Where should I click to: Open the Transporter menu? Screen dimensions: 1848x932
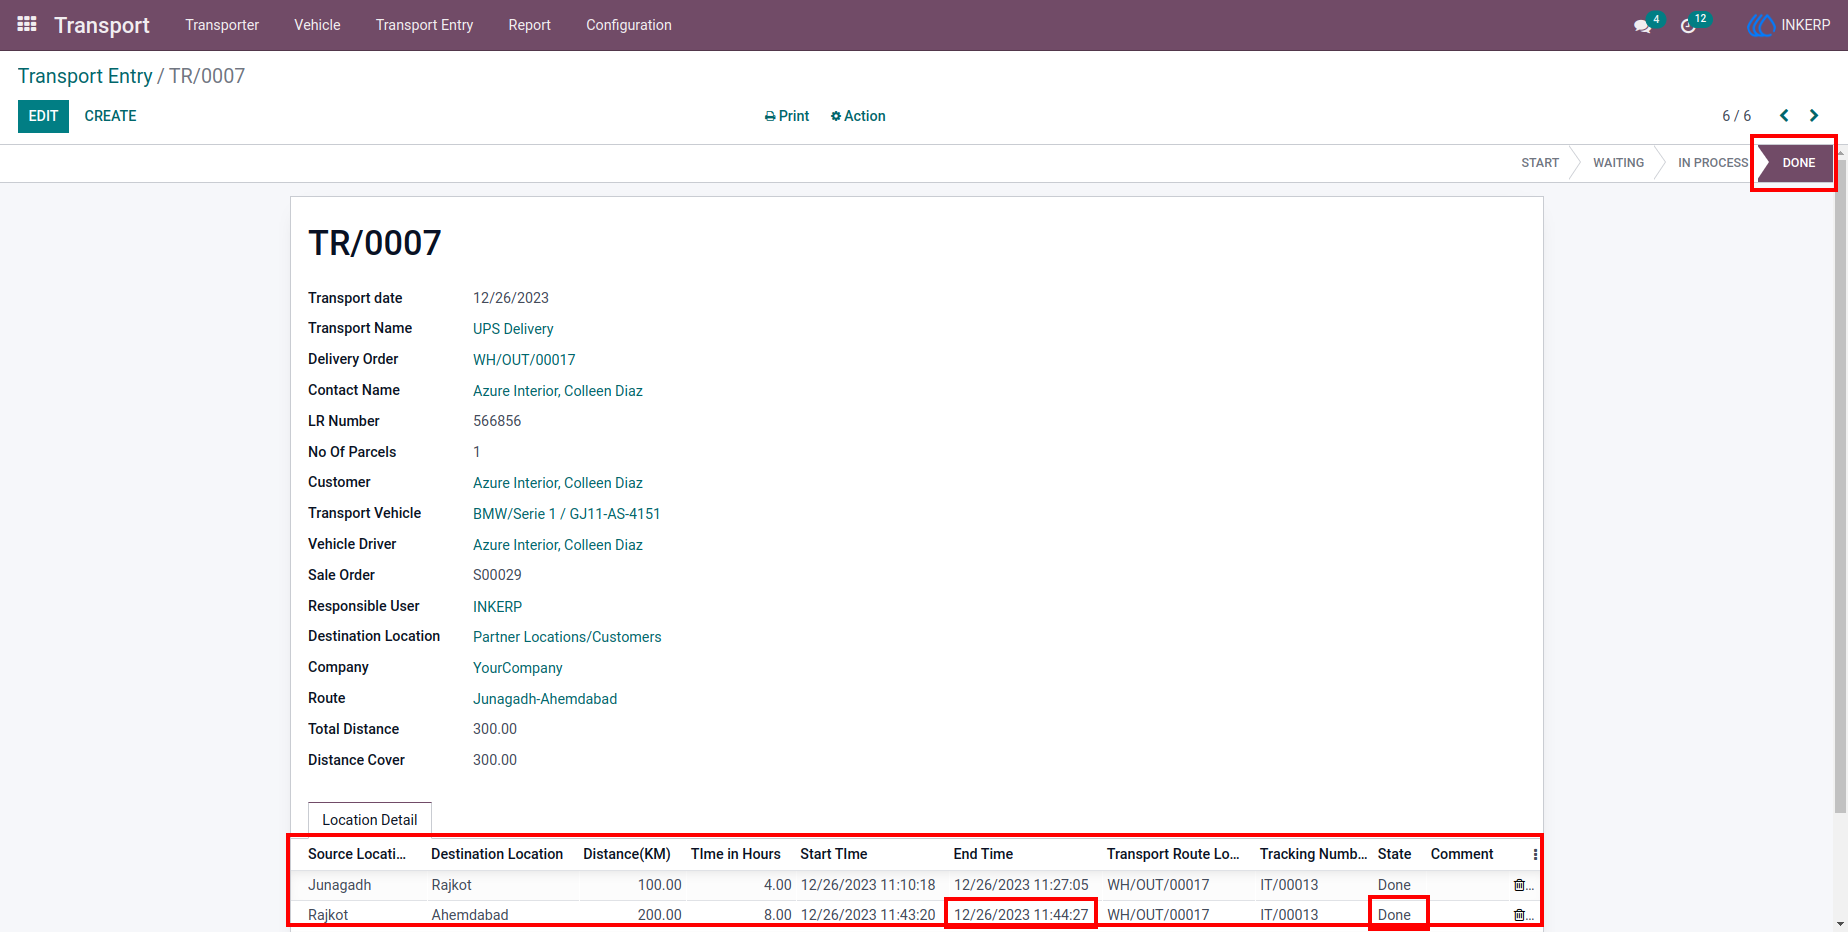tap(222, 25)
